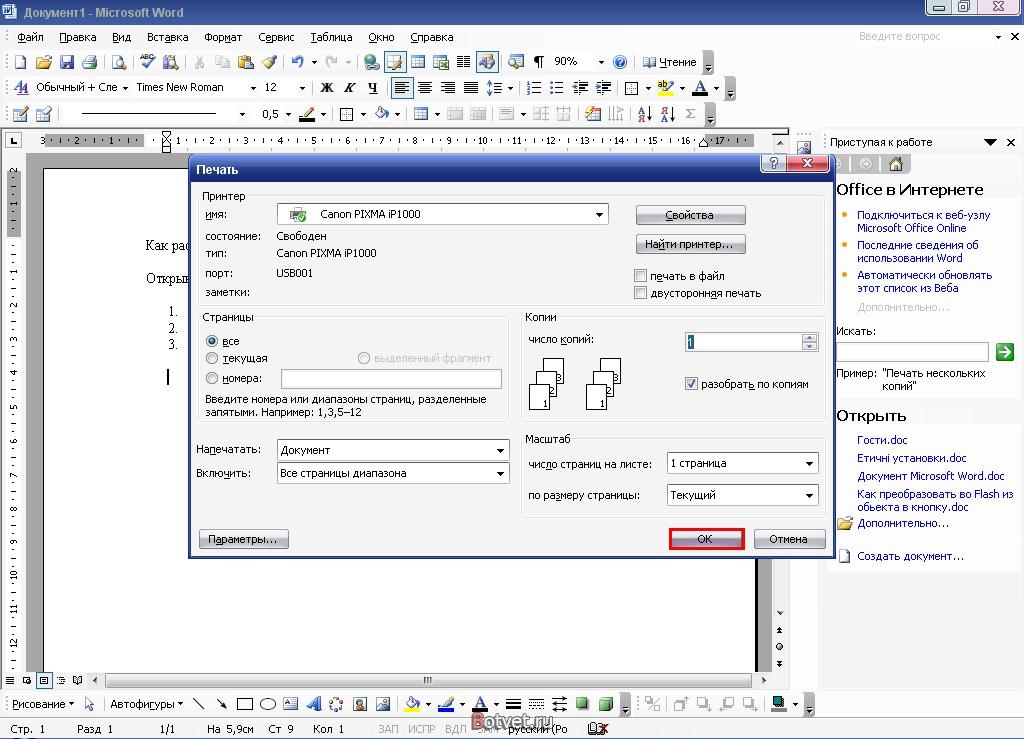The width and height of the screenshot is (1024, 739).
Task: Apply italic formatting (К)
Action: [350, 87]
